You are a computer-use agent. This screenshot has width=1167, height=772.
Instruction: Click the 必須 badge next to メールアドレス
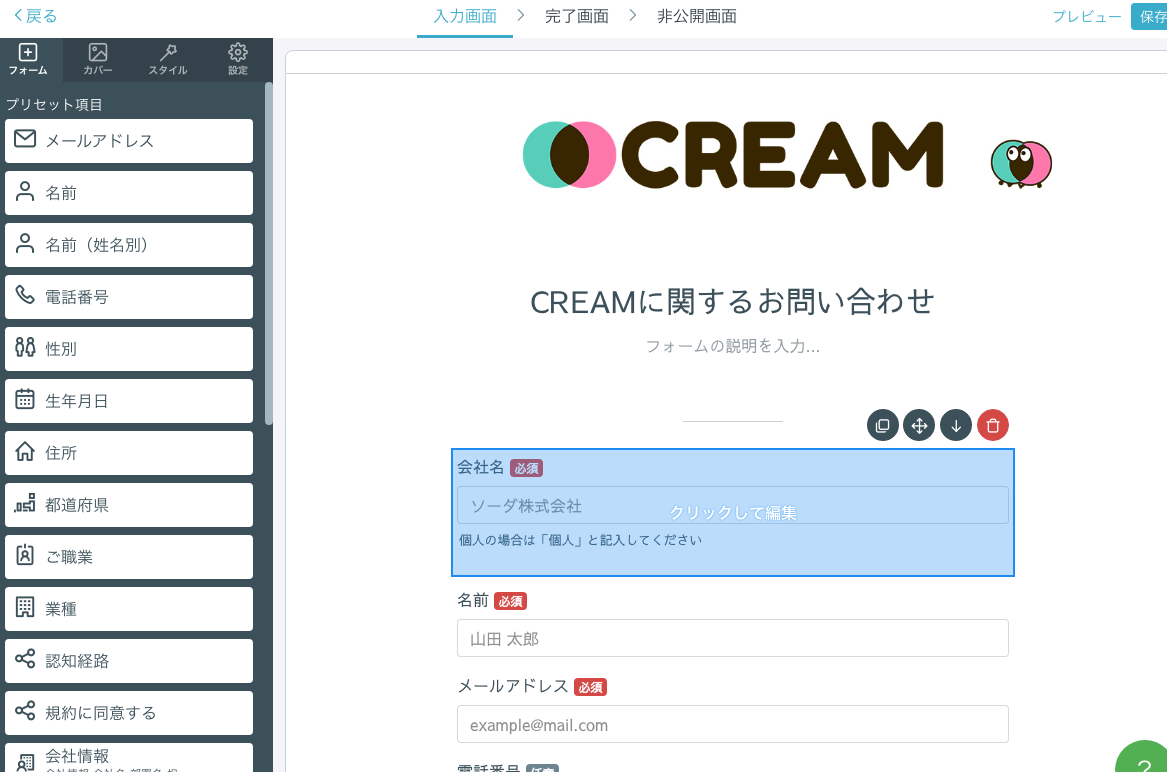591,687
